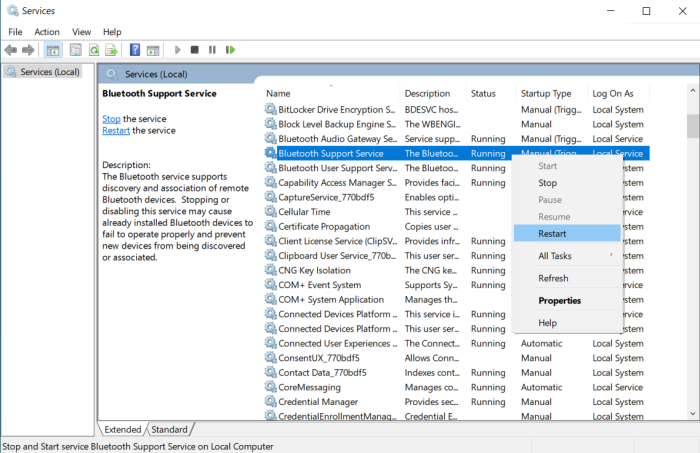
Task: Expand All Tasks submenu in context menu
Action: pyautogui.click(x=567, y=256)
